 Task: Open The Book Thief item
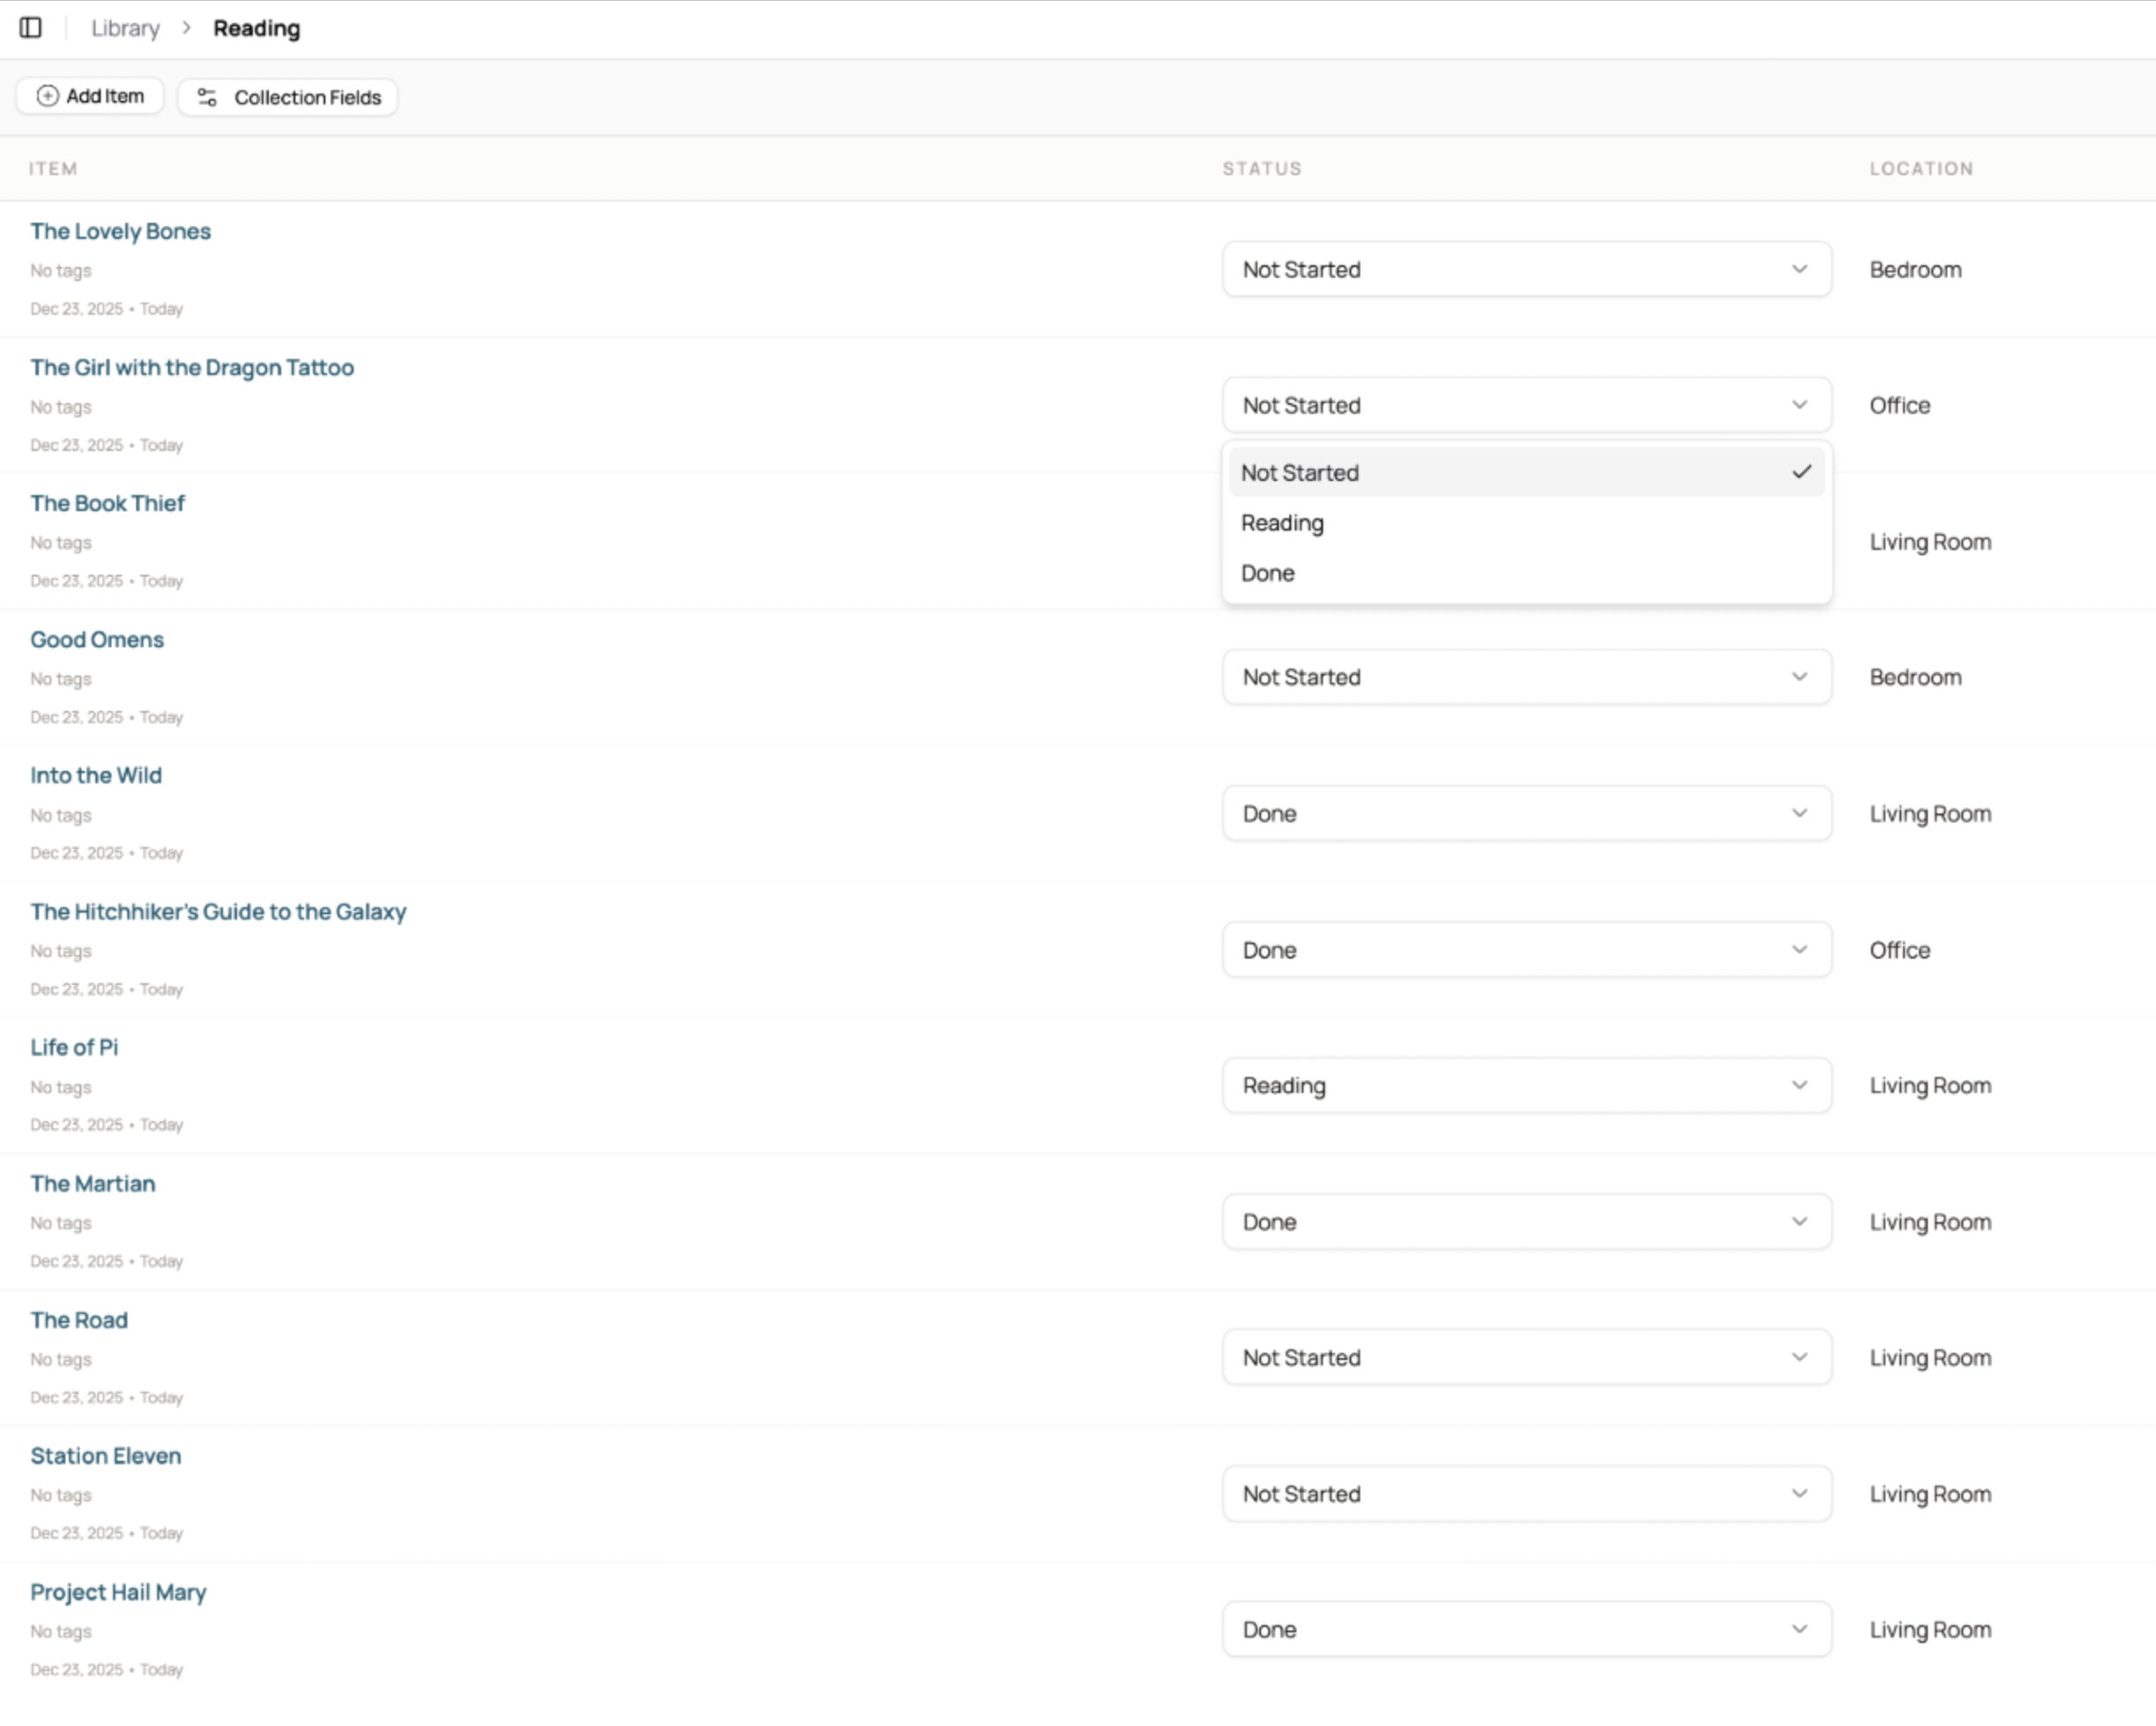tap(108, 503)
